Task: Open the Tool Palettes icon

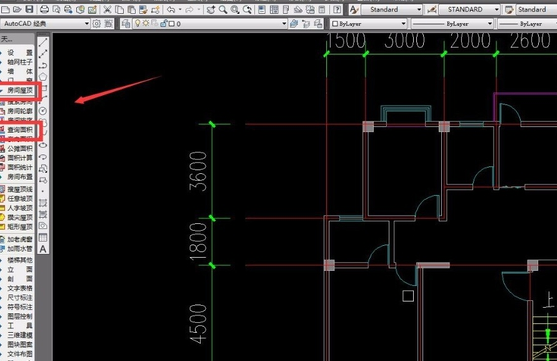Action: pyautogui.click(x=286, y=10)
